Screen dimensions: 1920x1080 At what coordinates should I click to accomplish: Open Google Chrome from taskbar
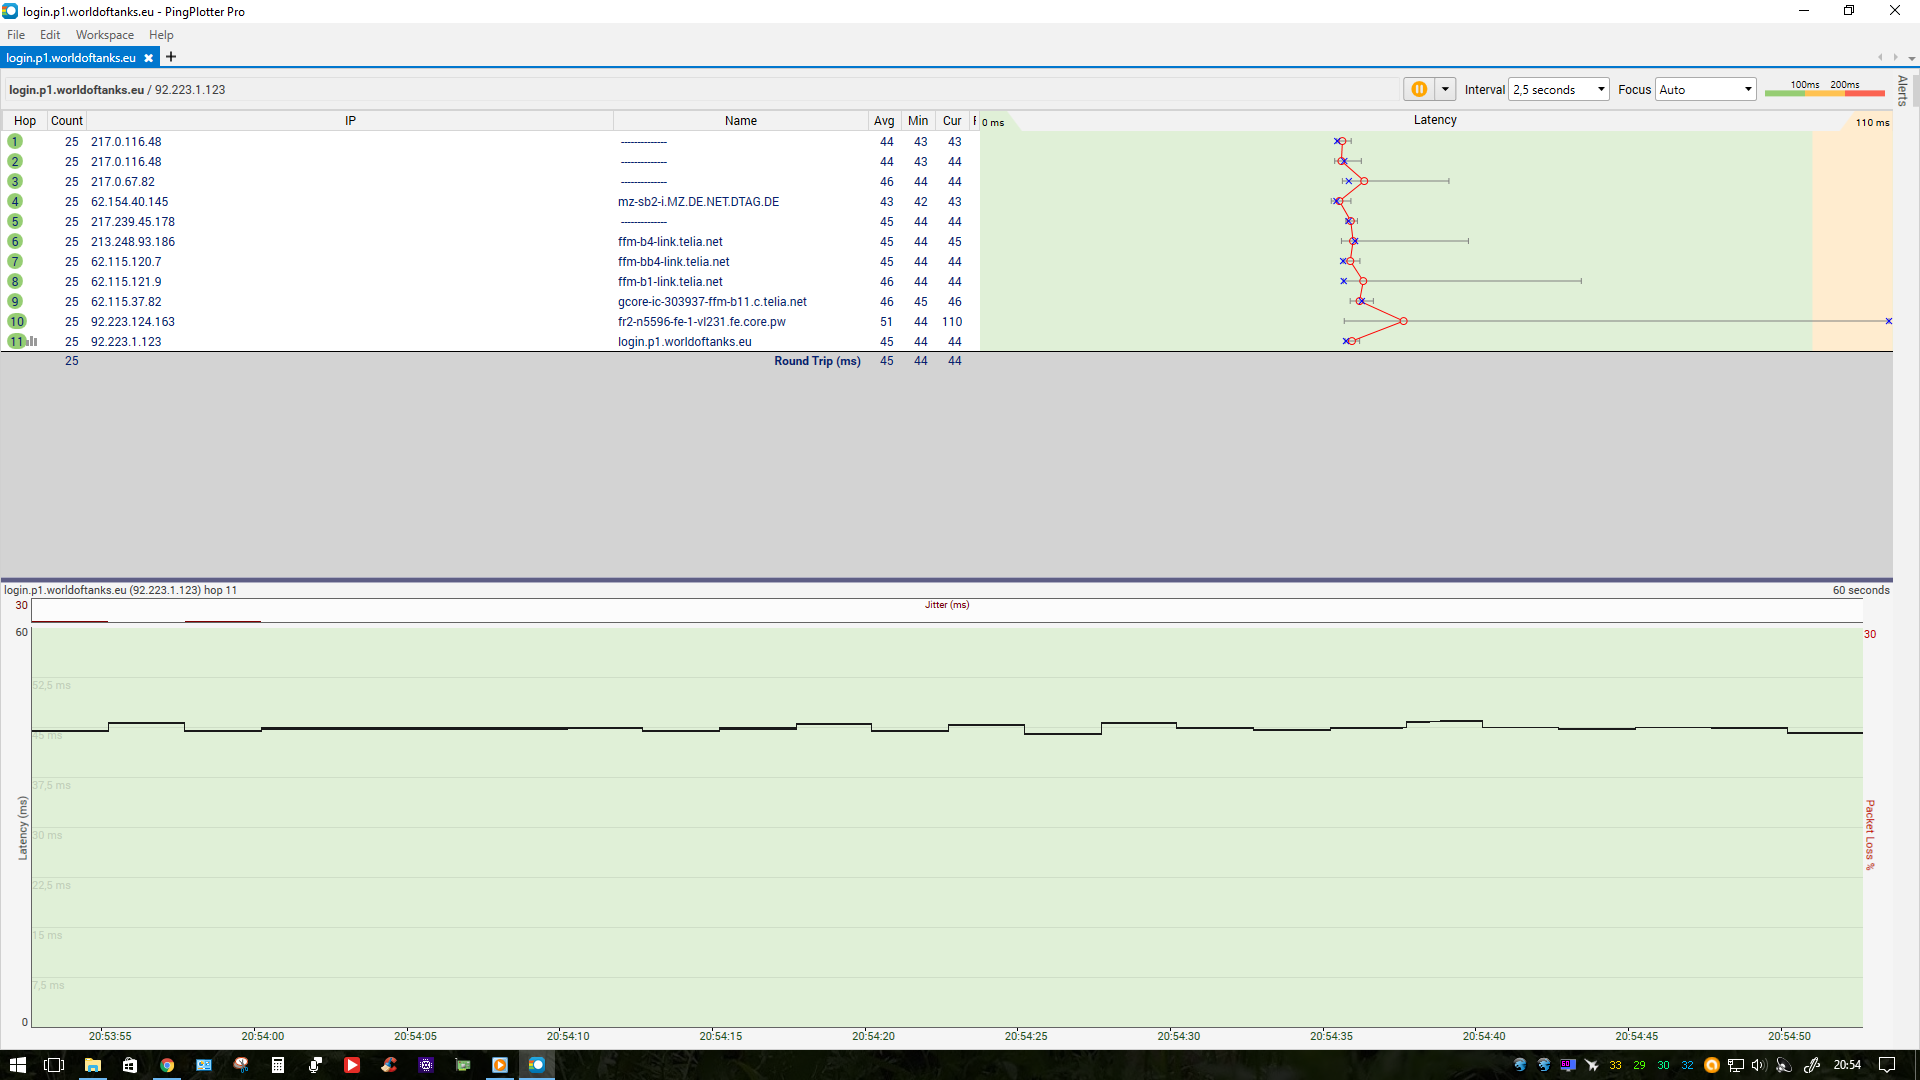point(167,1065)
